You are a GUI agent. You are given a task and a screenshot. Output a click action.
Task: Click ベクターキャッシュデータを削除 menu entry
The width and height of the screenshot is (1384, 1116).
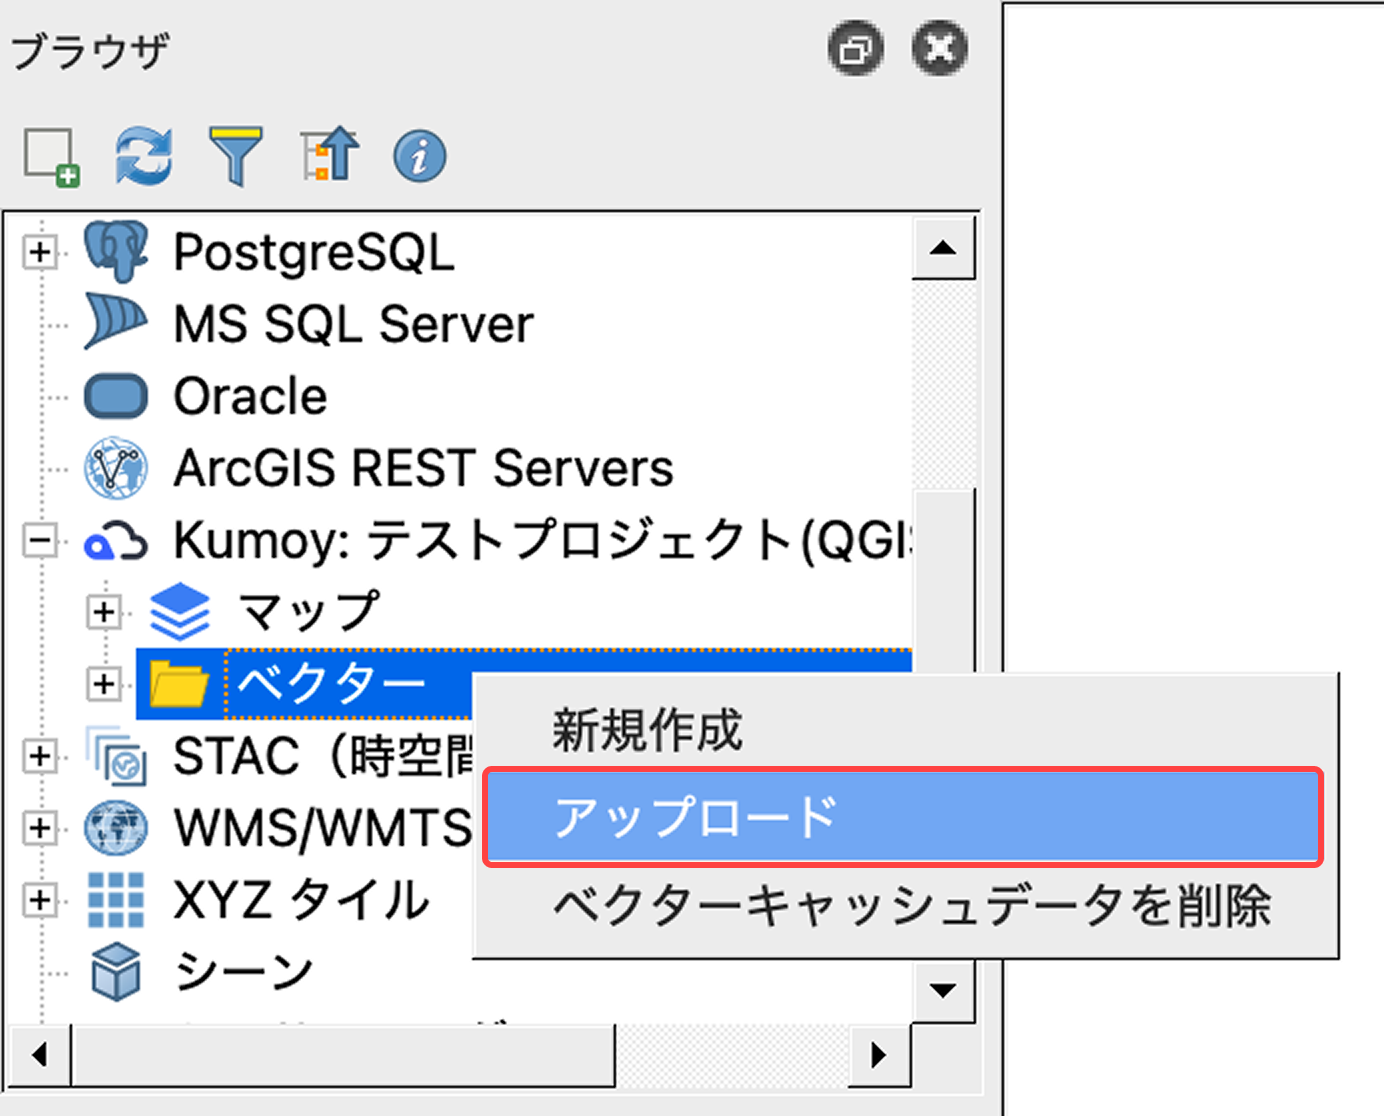coord(911,906)
